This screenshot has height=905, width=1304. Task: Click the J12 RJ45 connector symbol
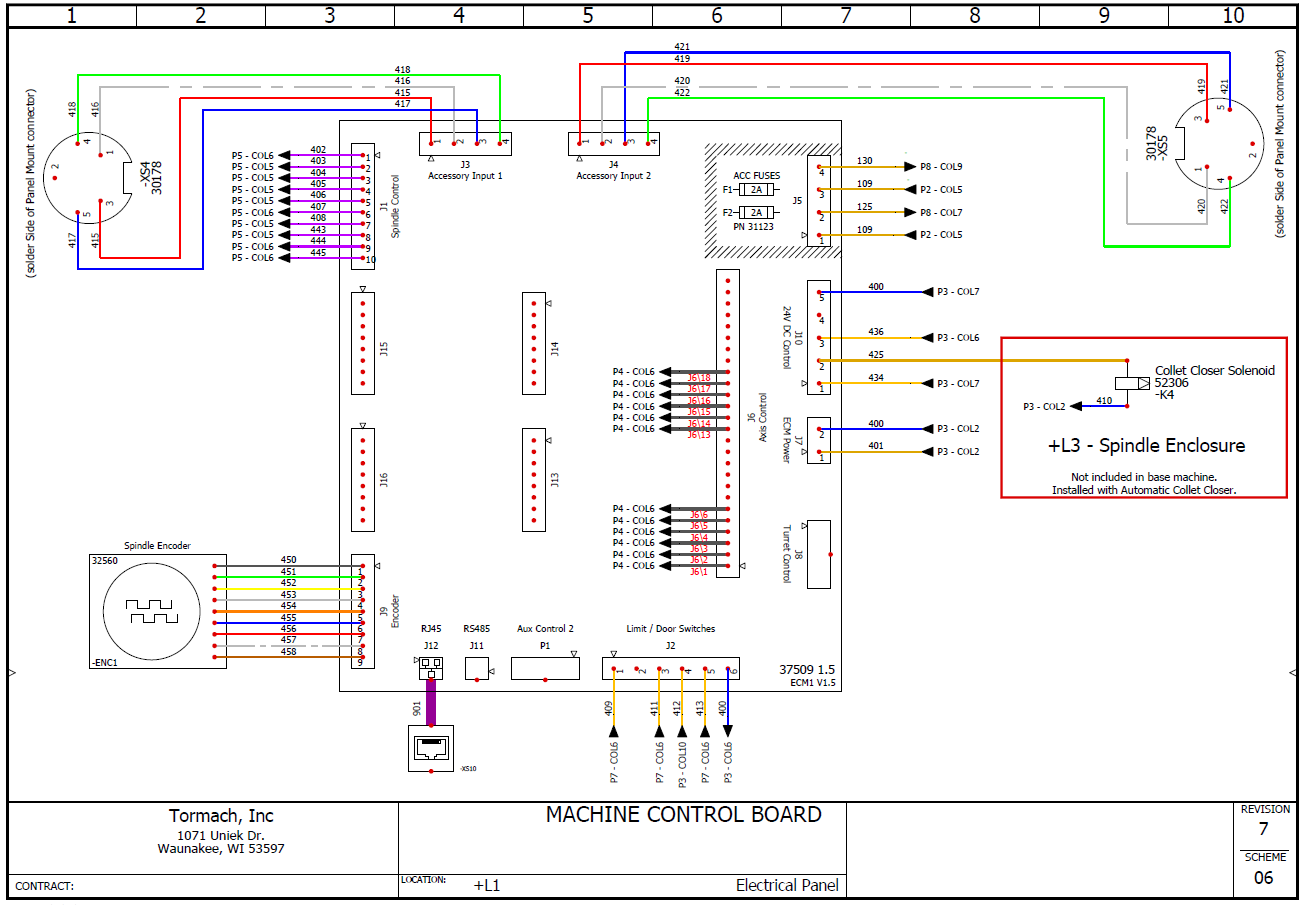tap(430, 667)
